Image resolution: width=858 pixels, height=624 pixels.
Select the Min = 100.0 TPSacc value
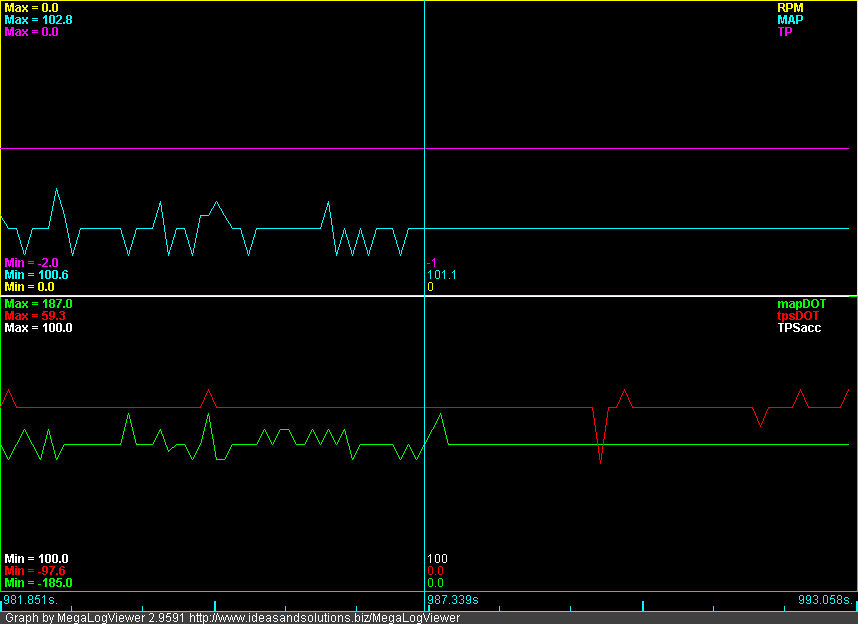[37, 559]
